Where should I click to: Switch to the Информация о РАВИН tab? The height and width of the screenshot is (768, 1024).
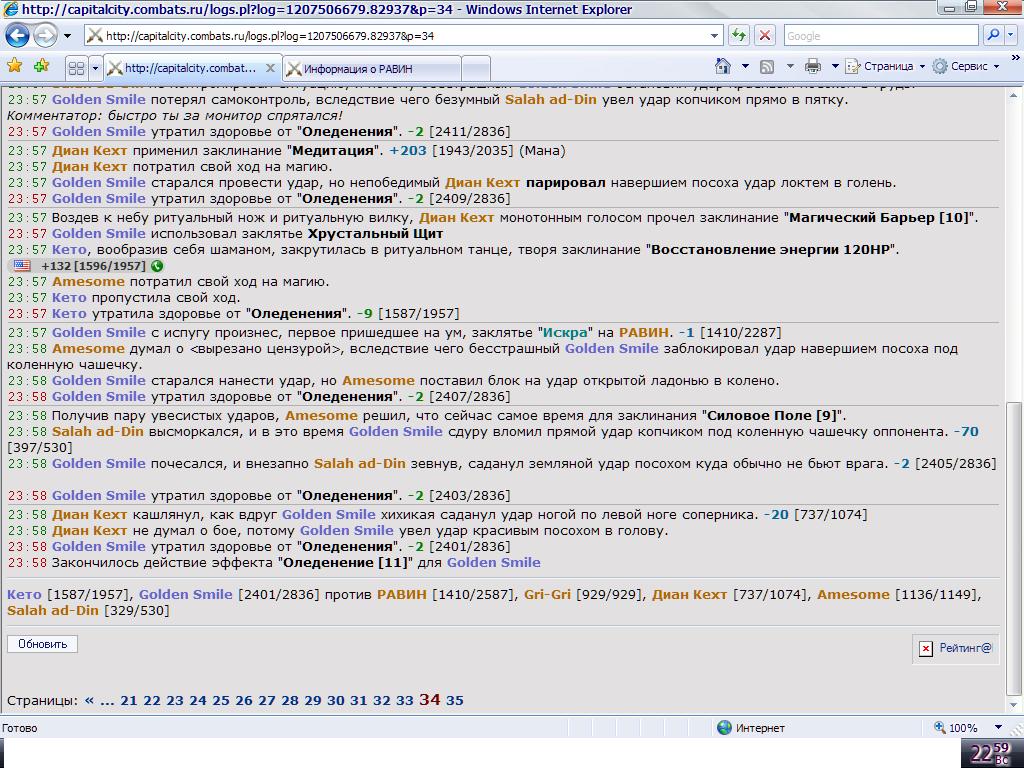pyautogui.click(x=372, y=69)
